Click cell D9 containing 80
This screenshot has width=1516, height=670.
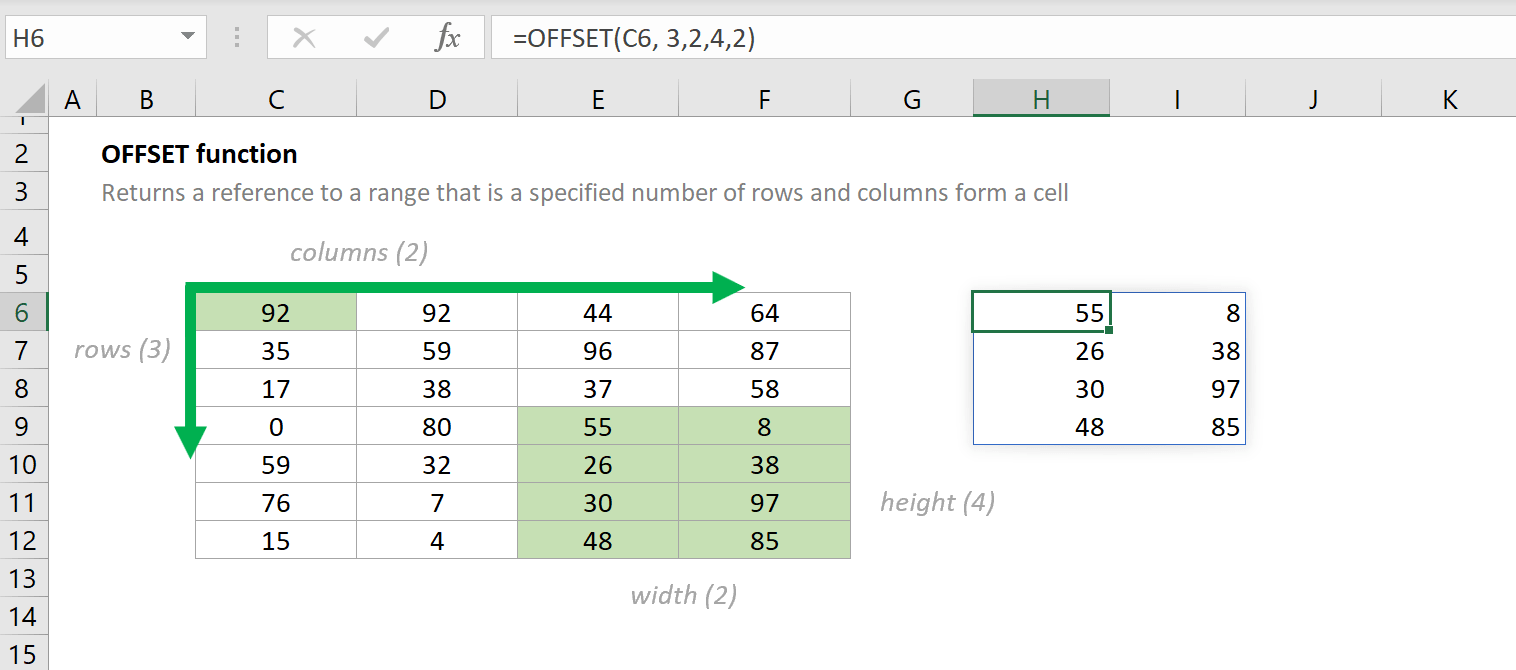(x=437, y=427)
